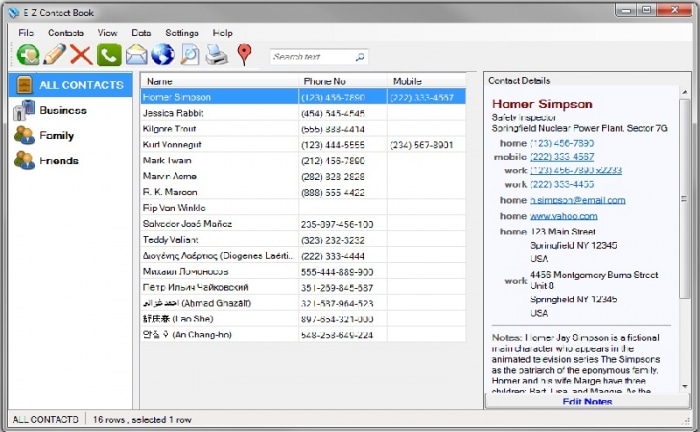Open the View menu
This screenshot has height=432, width=700.
click(107, 33)
